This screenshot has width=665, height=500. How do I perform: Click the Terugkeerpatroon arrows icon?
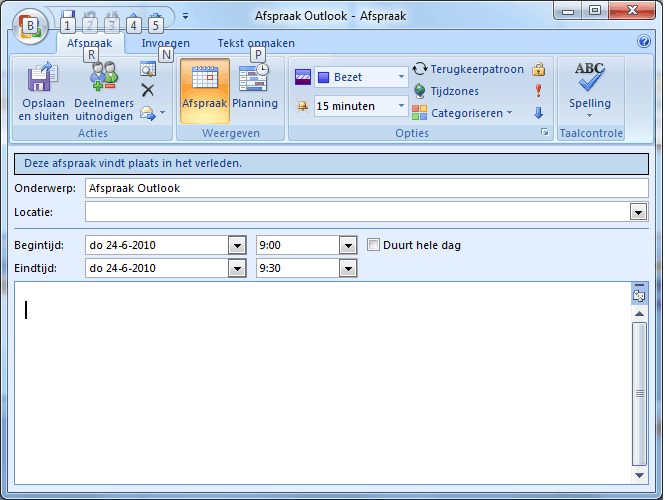click(x=420, y=69)
